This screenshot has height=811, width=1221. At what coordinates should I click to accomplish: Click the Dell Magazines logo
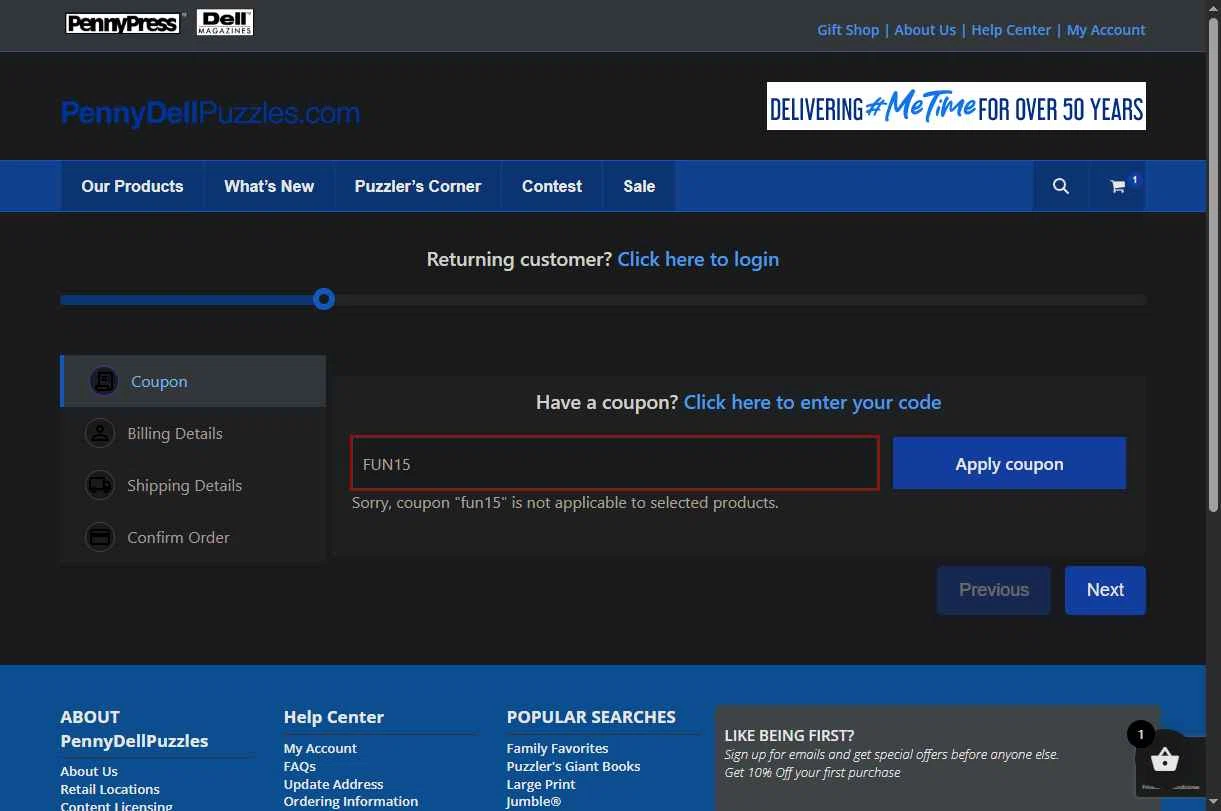coord(225,22)
